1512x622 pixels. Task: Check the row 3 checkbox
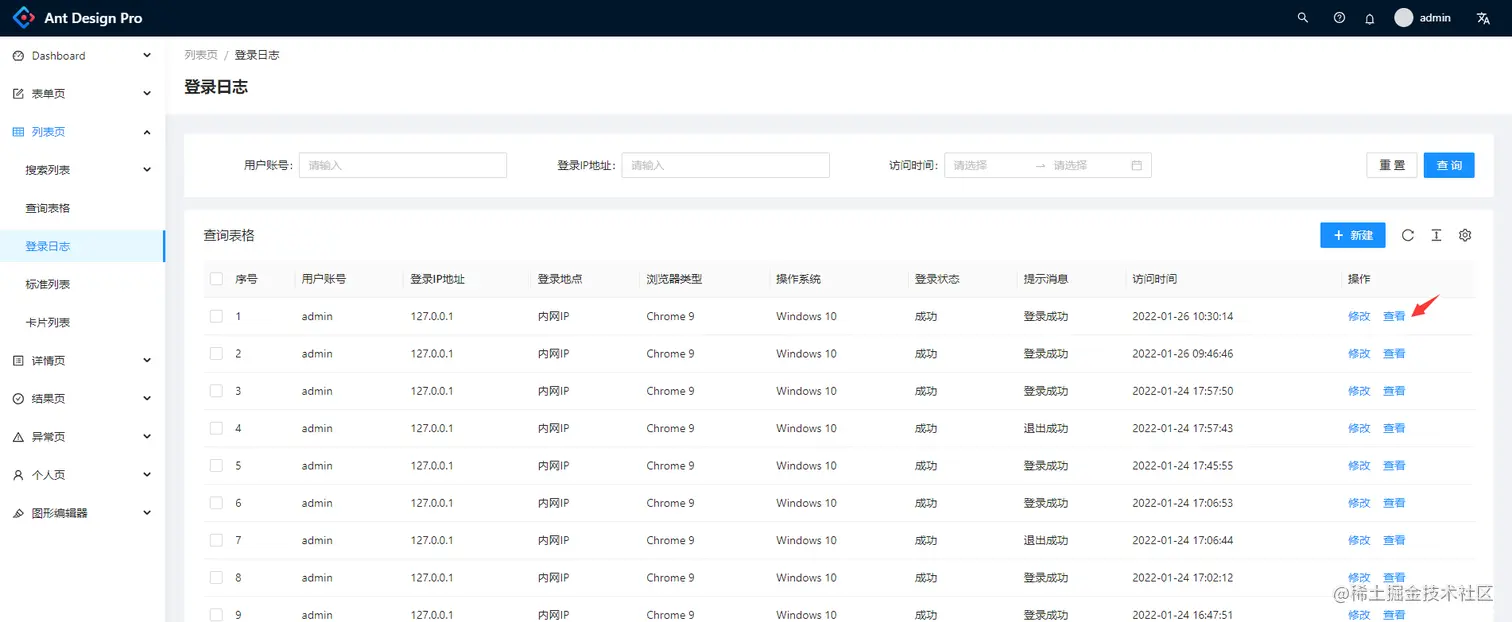[216, 391]
